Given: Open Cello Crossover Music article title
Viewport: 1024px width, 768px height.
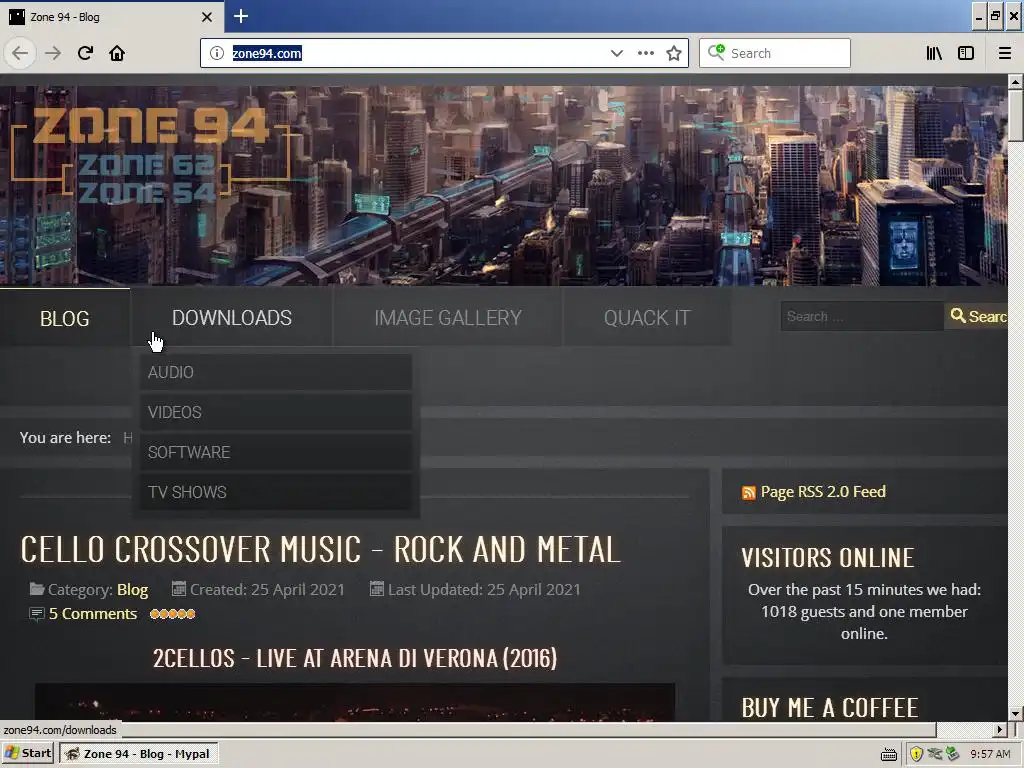Looking at the screenshot, I should (x=321, y=549).
